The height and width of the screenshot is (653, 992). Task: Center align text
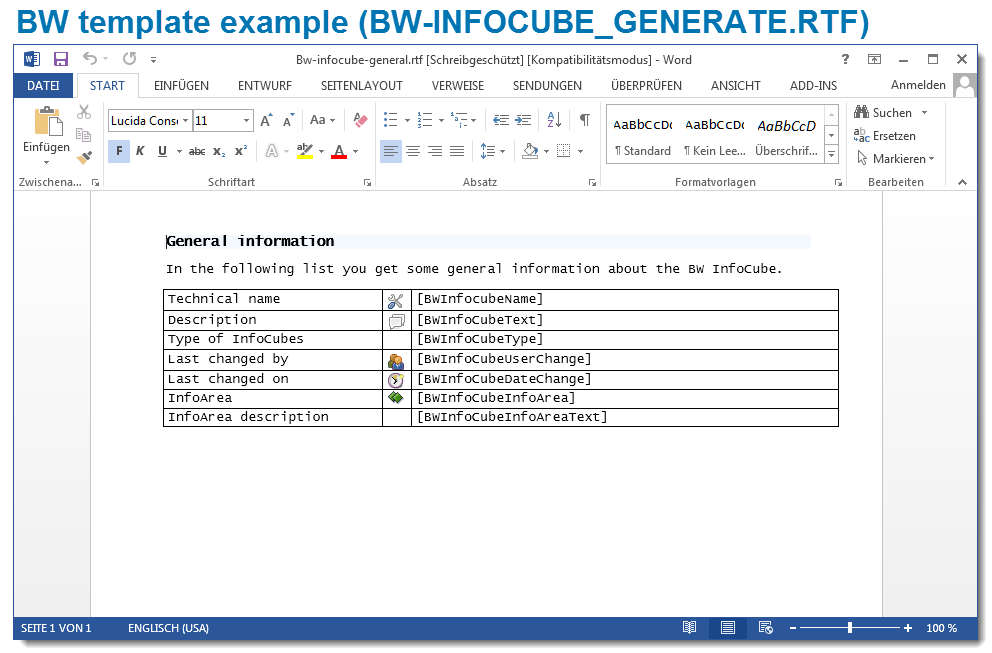[413, 152]
